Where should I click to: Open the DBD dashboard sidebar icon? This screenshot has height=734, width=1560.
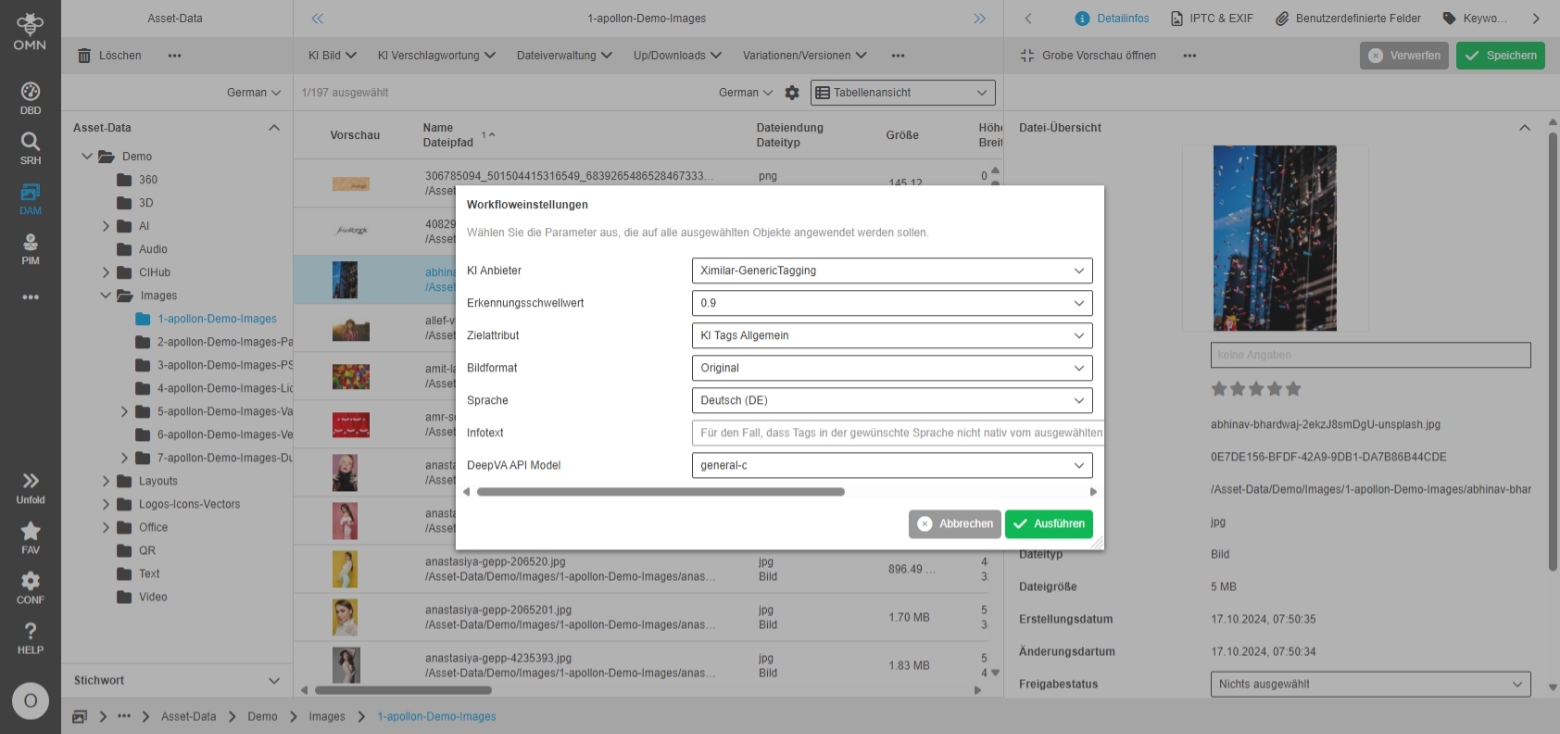(x=30, y=97)
